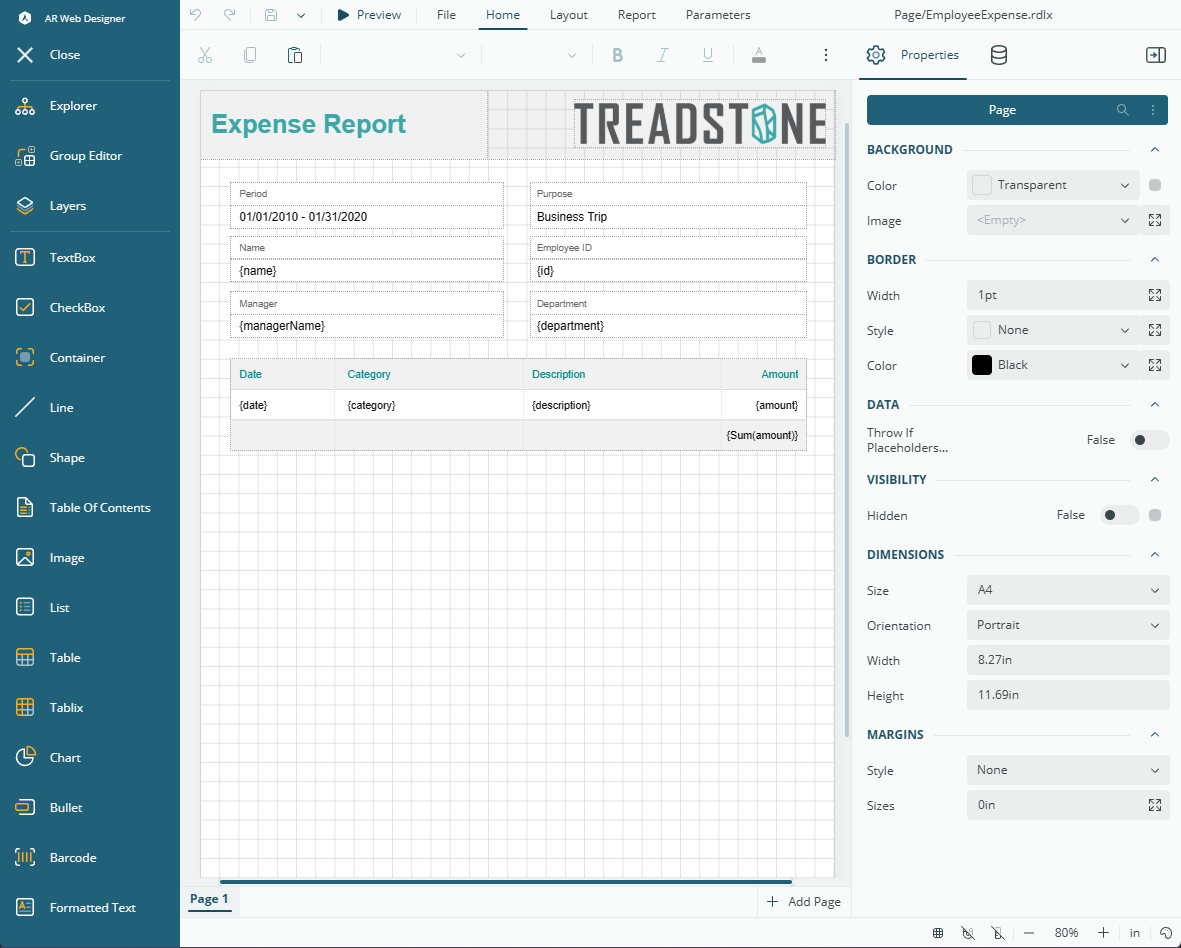
Task: Open the Border Style None dropdown
Action: pos(1051,331)
